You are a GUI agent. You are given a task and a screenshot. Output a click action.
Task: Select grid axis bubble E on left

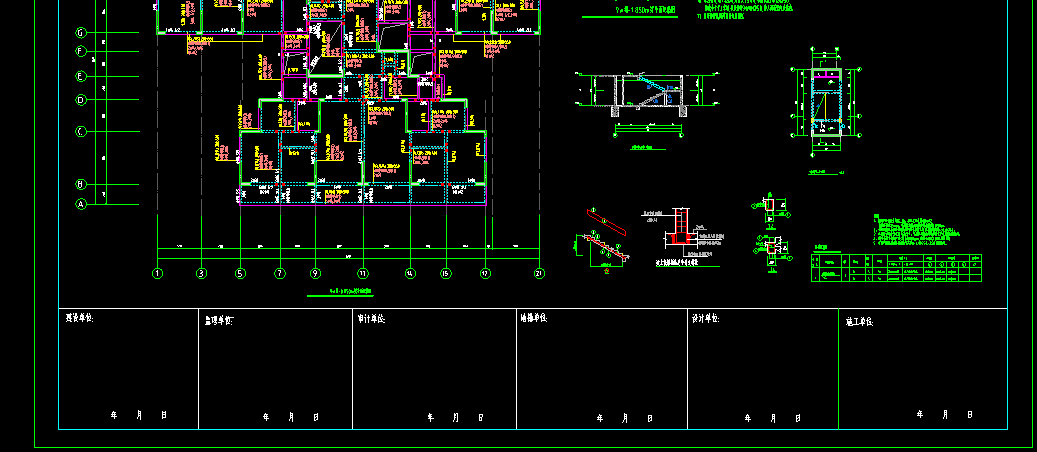point(81,76)
